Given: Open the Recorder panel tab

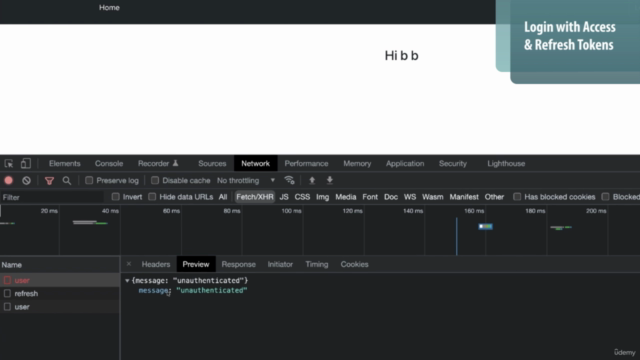Looking at the screenshot, I should (x=158, y=164).
